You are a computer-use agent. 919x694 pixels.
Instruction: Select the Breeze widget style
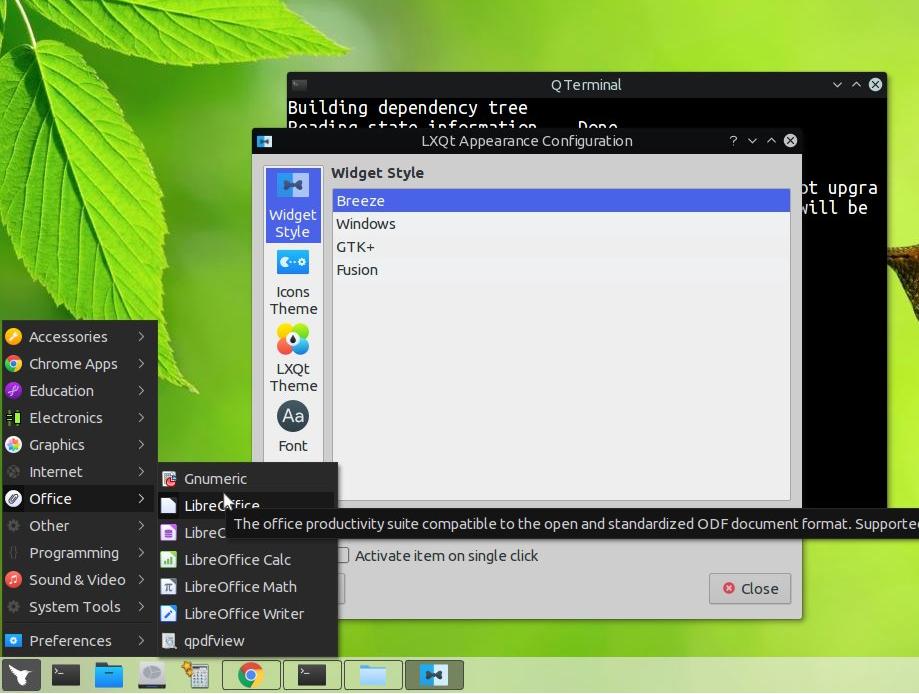coord(561,200)
